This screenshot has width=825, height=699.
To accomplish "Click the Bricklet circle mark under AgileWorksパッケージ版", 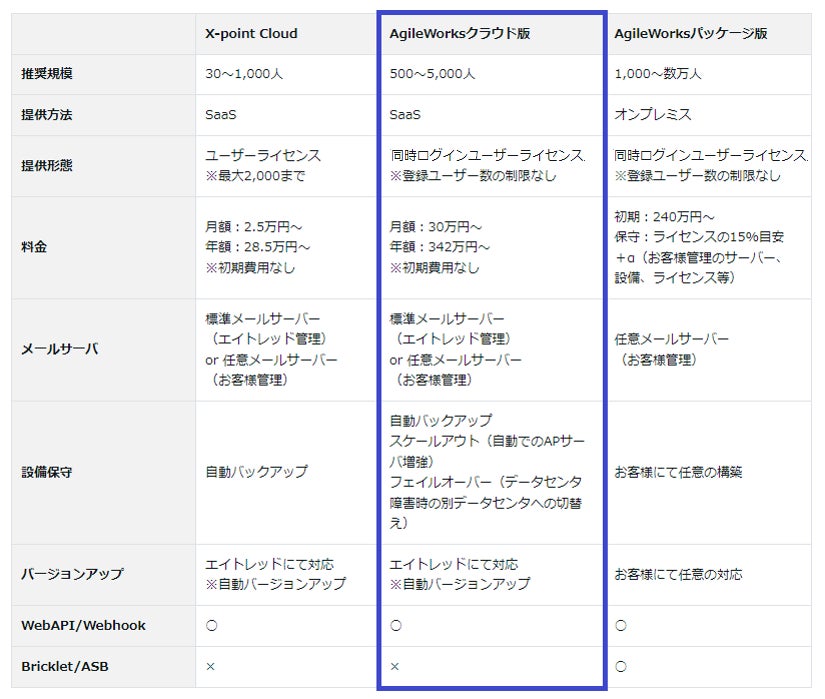I will pos(621,666).
